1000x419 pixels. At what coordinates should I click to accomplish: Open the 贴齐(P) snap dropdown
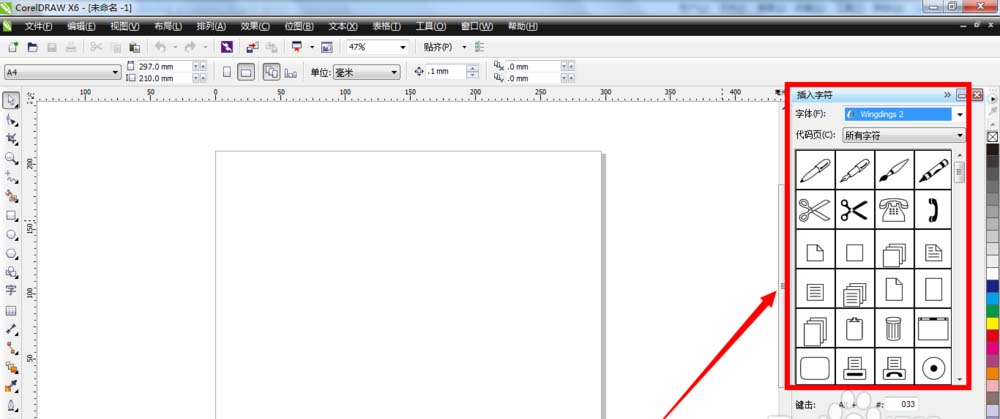464,47
